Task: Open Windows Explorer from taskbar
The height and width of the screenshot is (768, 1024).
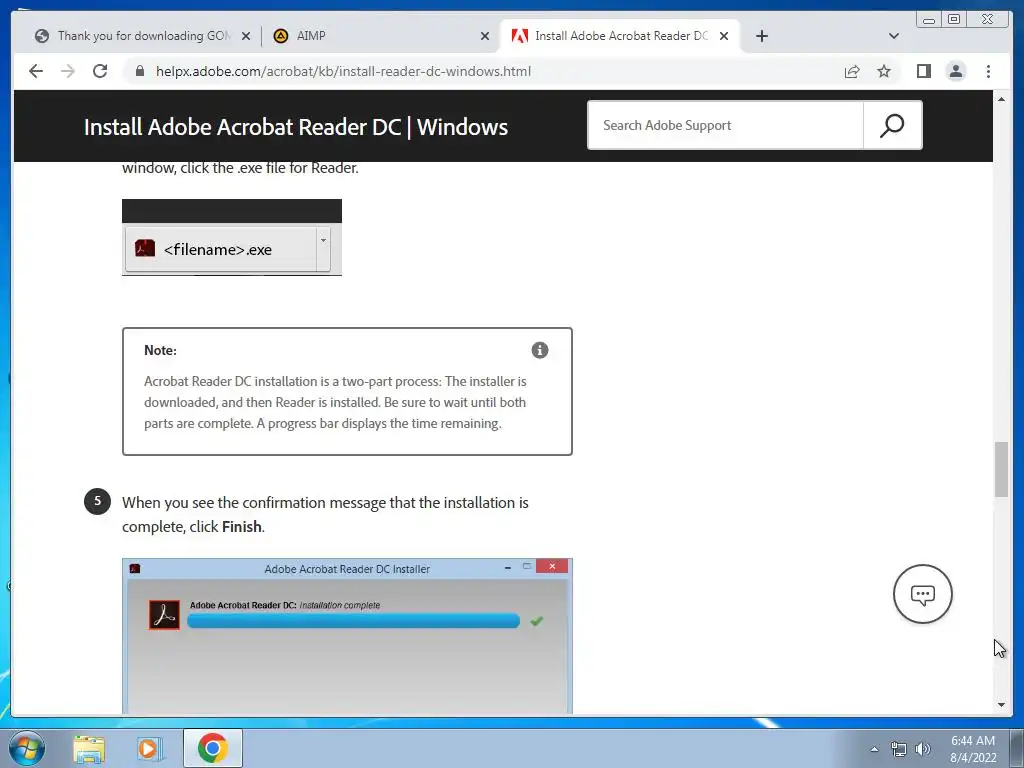Action: (89, 748)
